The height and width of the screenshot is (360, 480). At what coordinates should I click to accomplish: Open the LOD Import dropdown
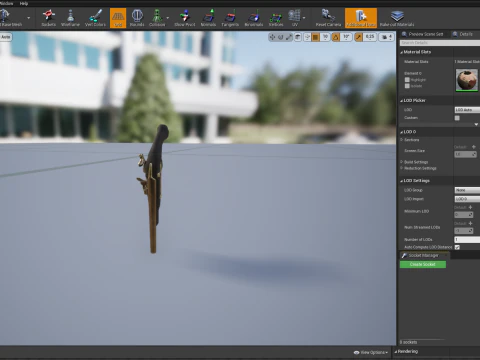467,199
